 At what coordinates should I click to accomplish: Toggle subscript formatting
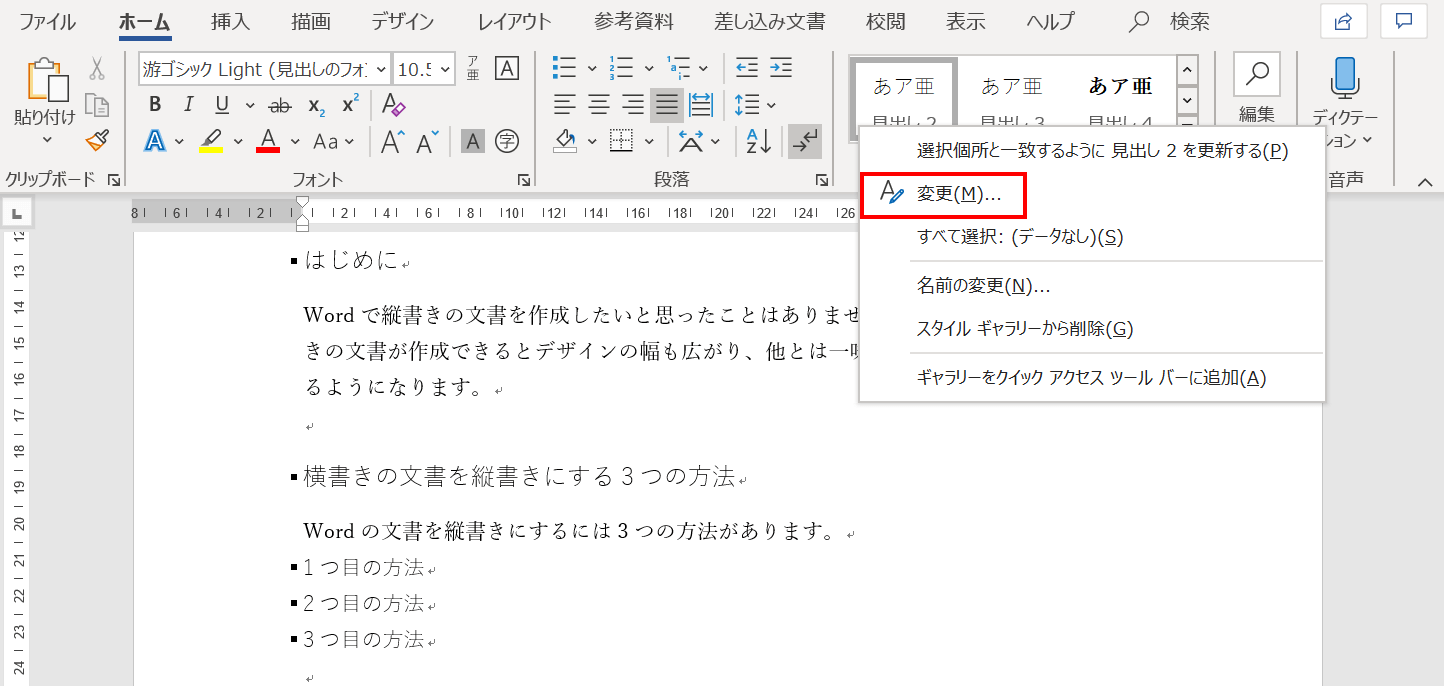[316, 105]
